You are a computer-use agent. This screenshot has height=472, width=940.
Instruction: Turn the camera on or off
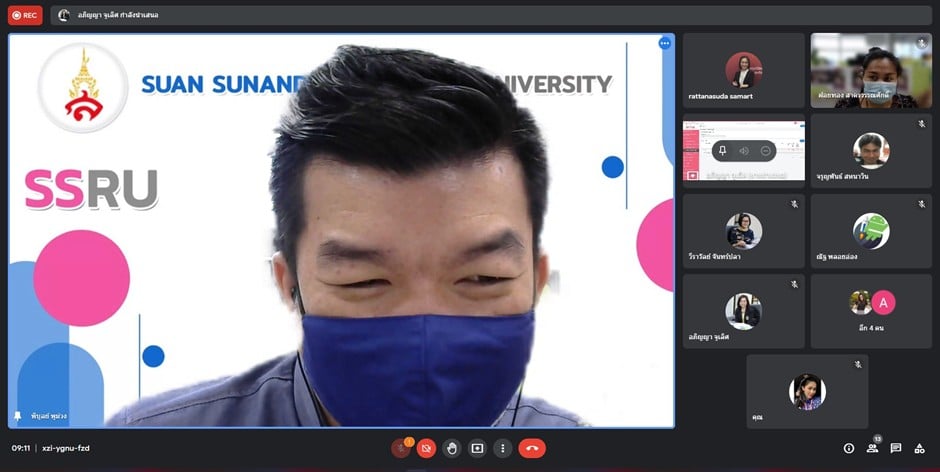[x=426, y=448]
